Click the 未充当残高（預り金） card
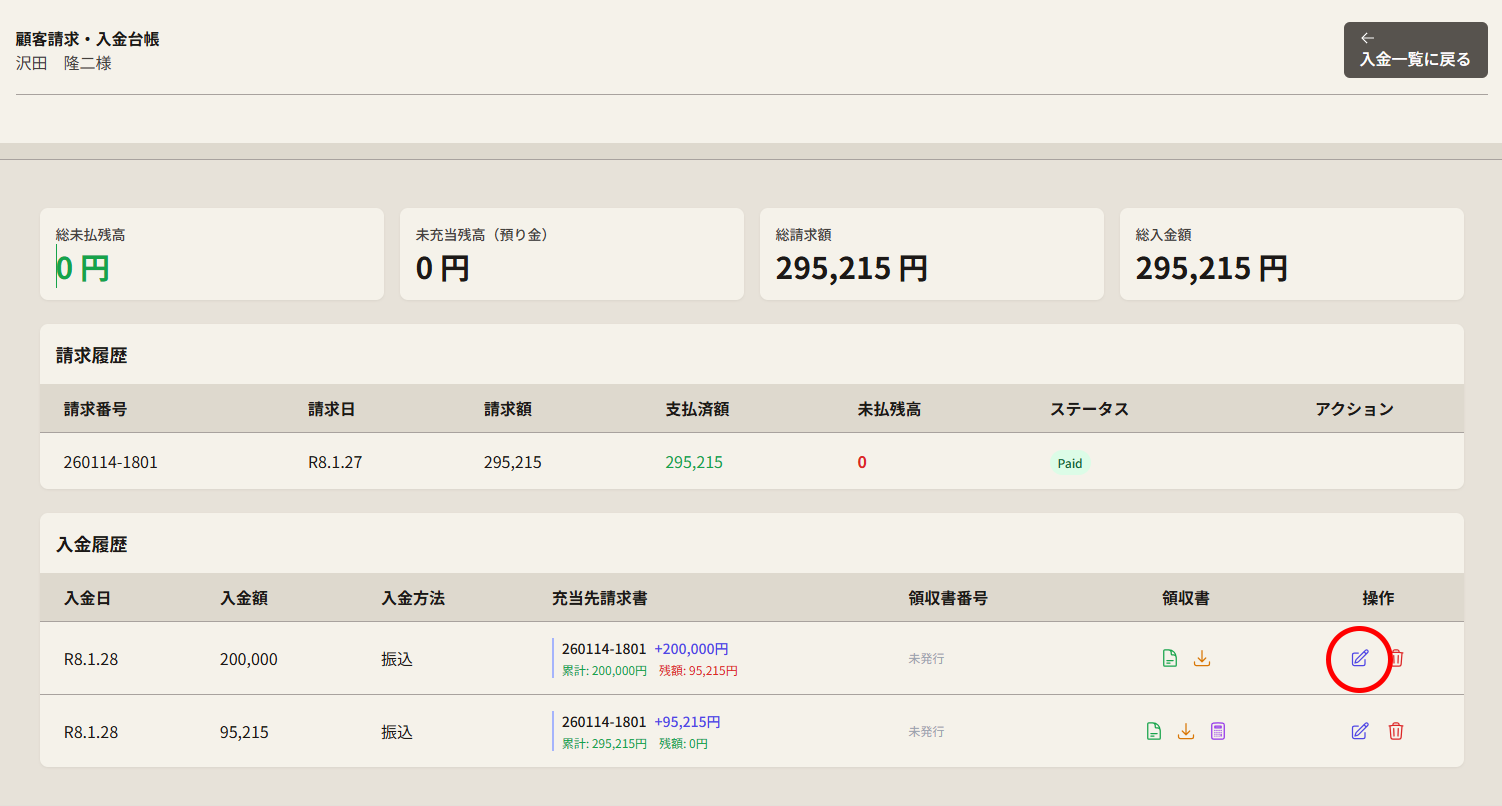 572,254
